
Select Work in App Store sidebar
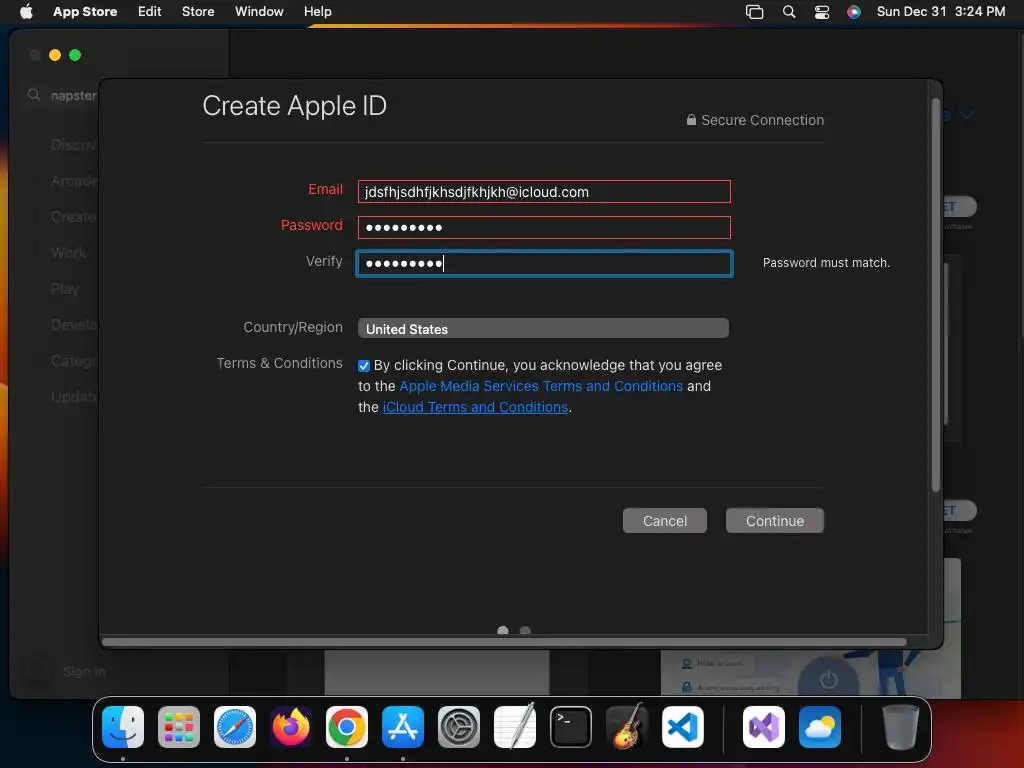coord(69,253)
